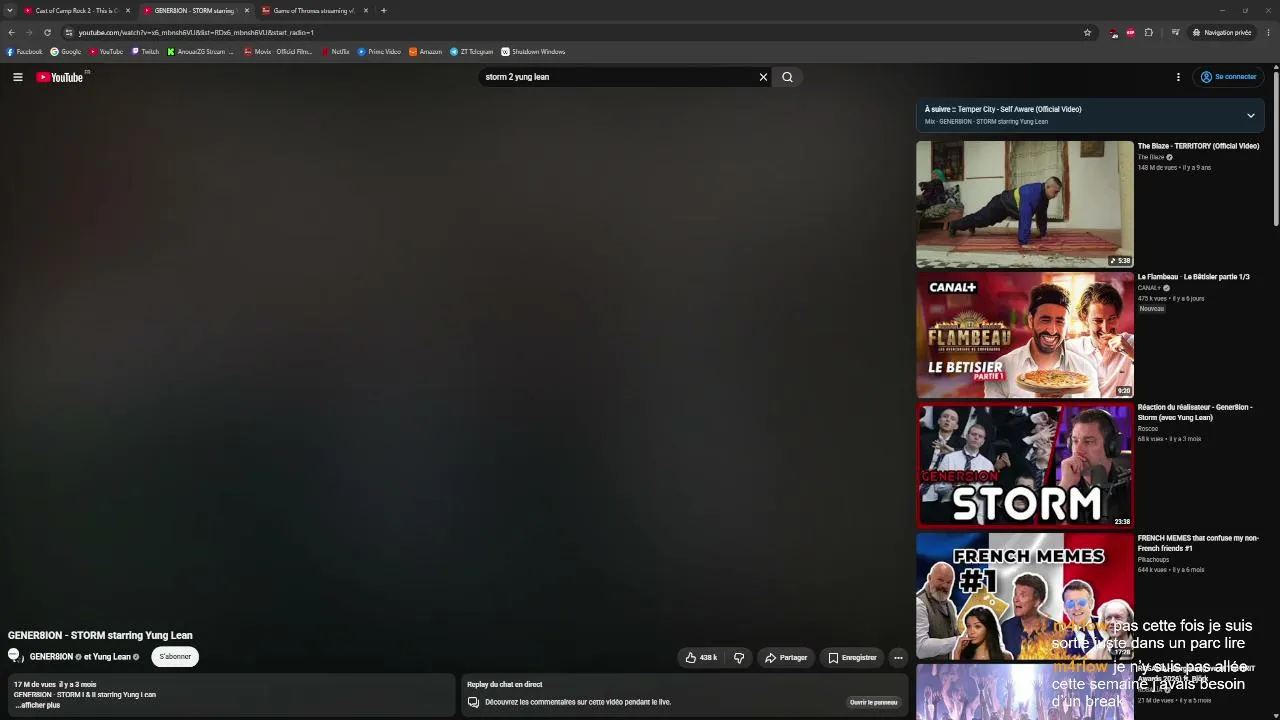Open the media control toolbar icon

pos(1175,32)
